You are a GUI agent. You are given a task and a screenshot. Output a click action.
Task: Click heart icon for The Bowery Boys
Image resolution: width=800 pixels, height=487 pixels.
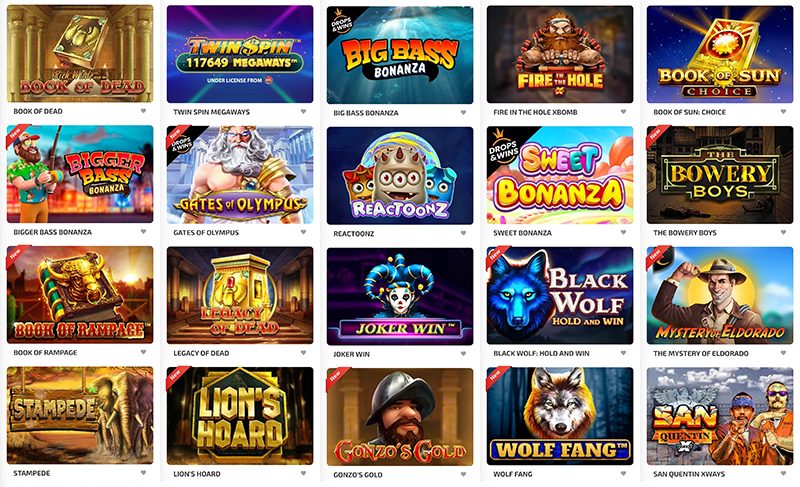pyautogui.click(x=783, y=232)
